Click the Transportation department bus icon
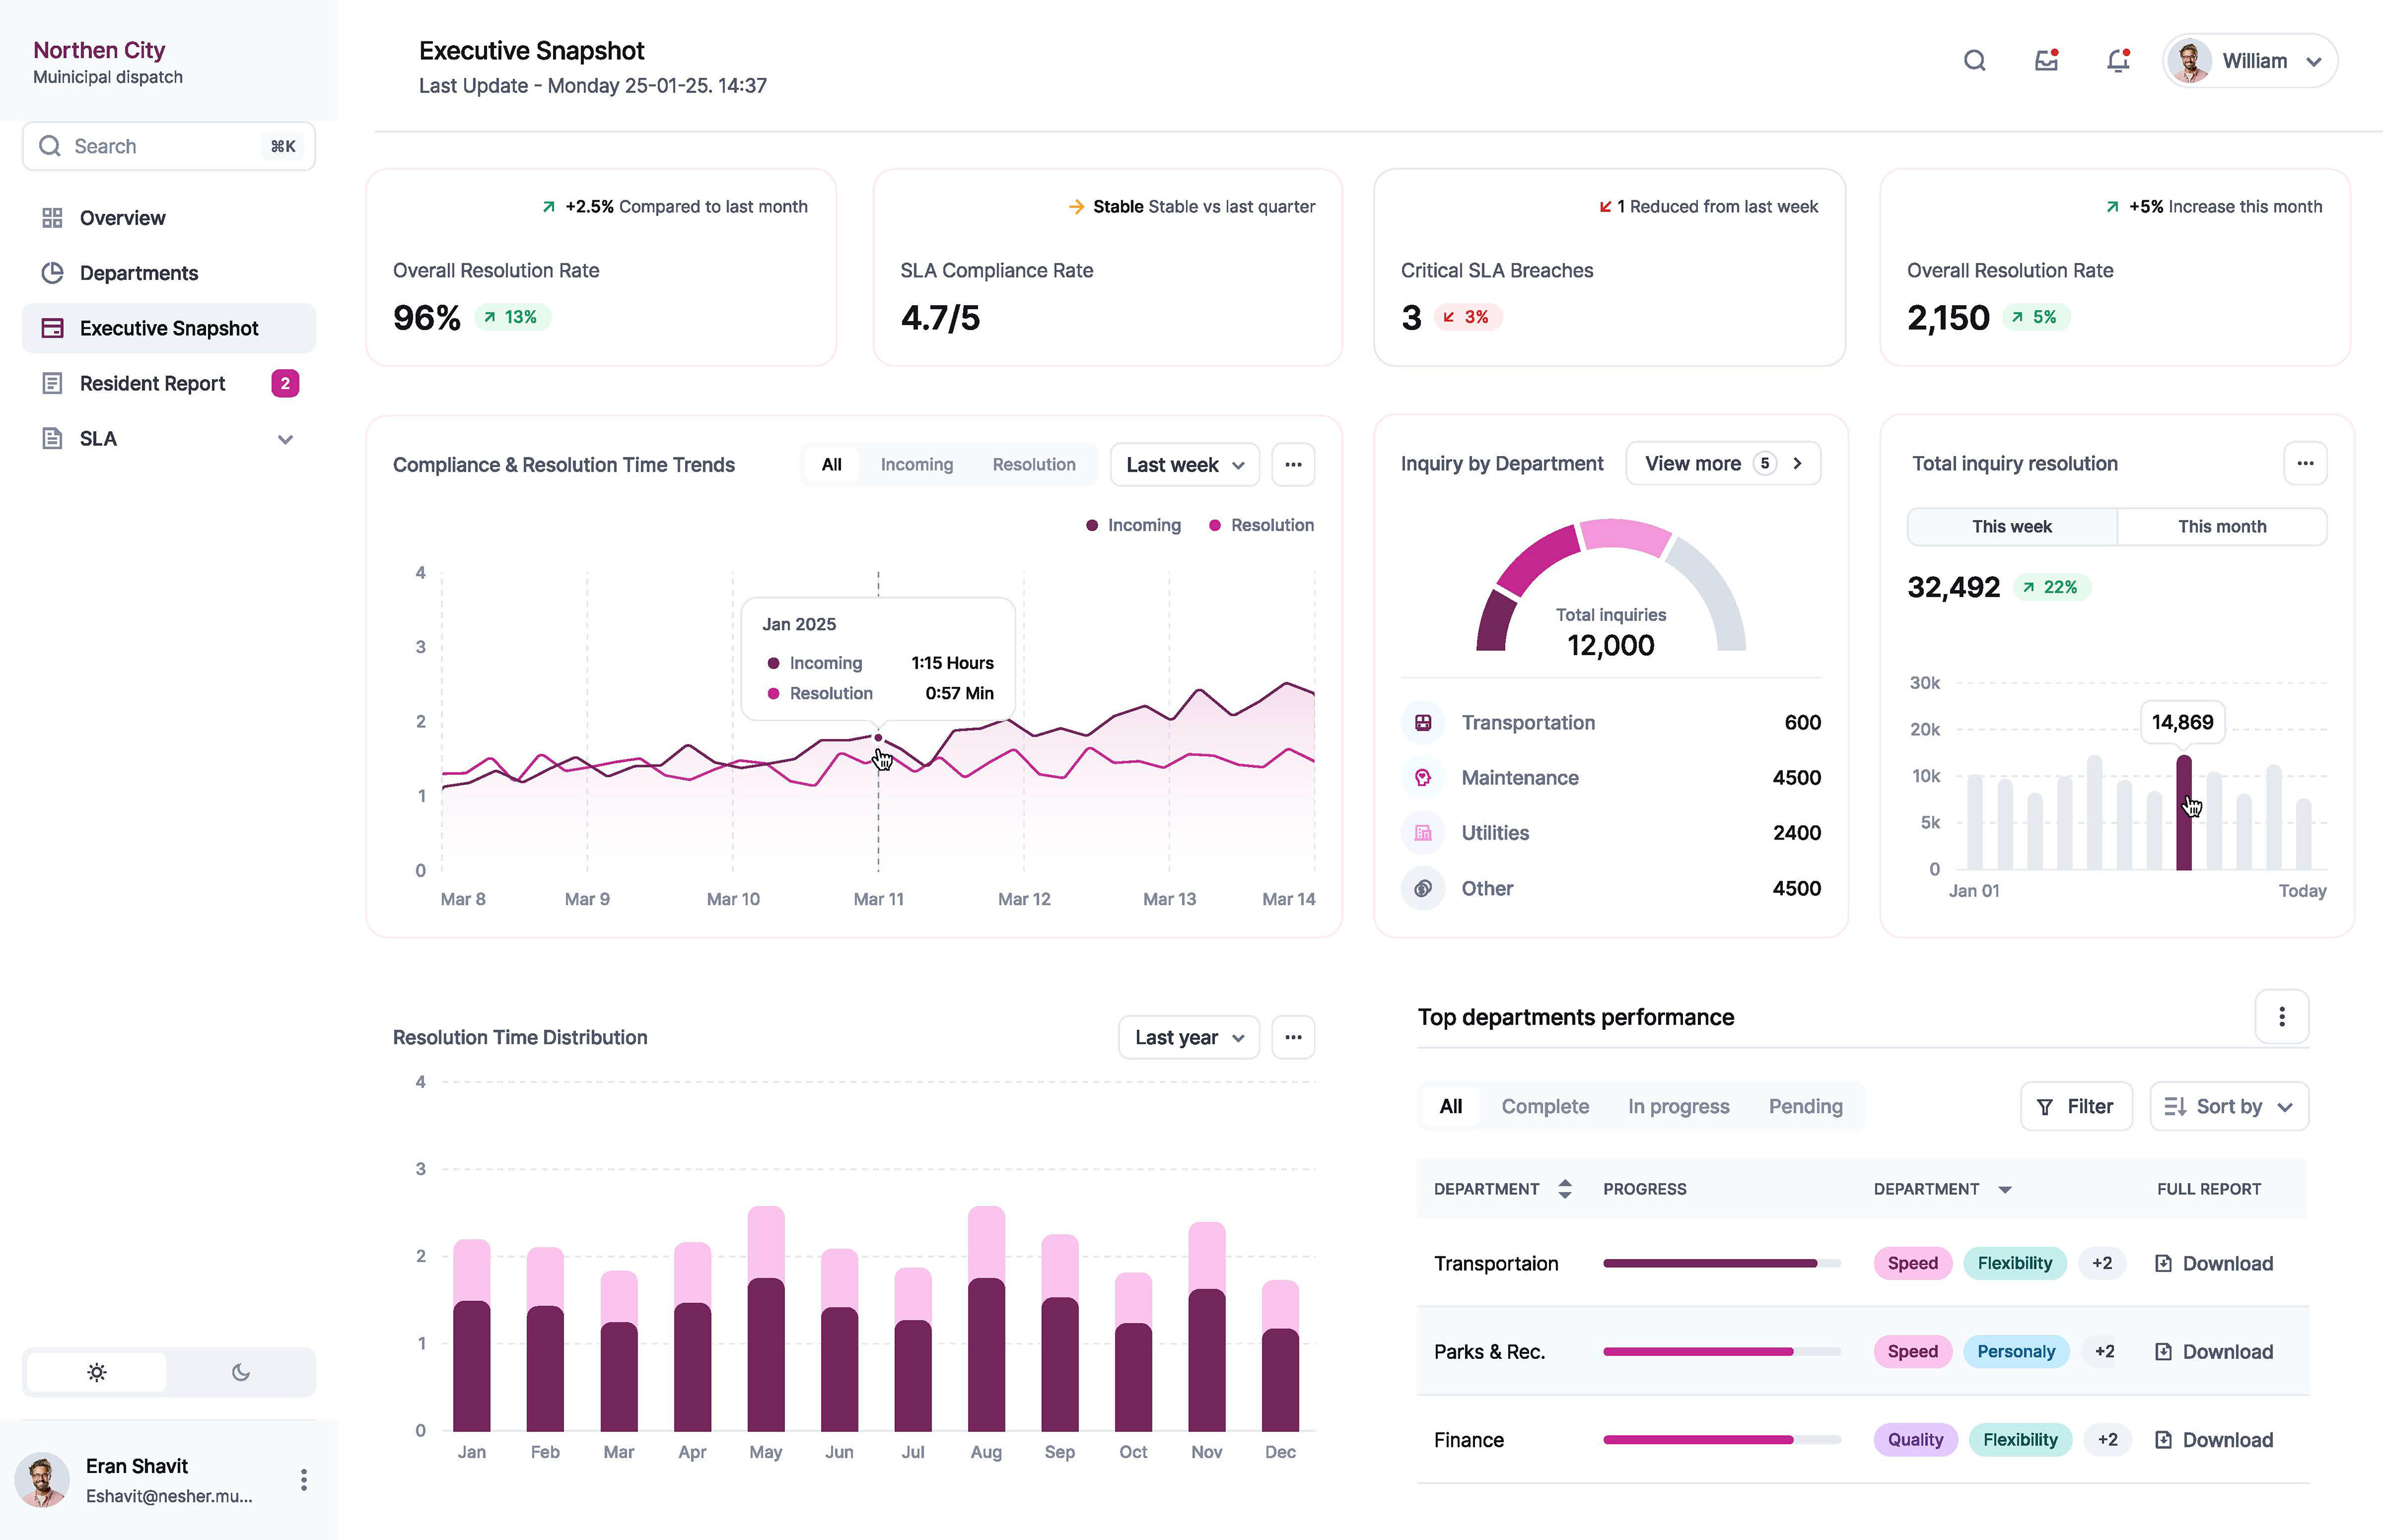The image size is (2383, 1540). pos(1423,723)
